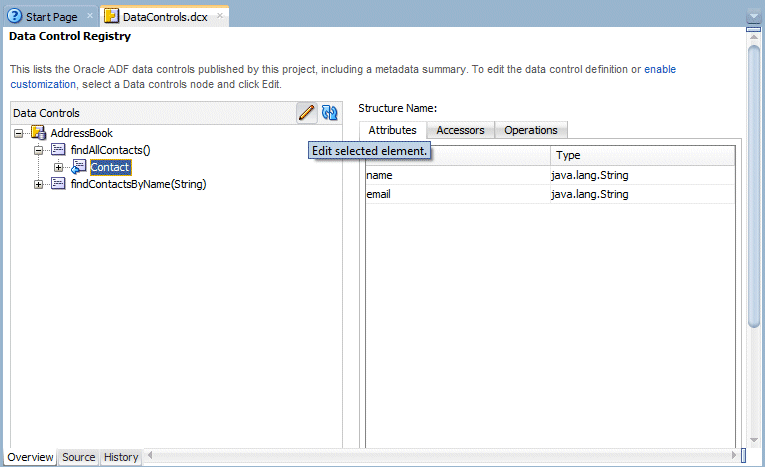Collapse the AddressBook tree node
Image resolution: width=765 pixels, height=467 pixels.
19,133
